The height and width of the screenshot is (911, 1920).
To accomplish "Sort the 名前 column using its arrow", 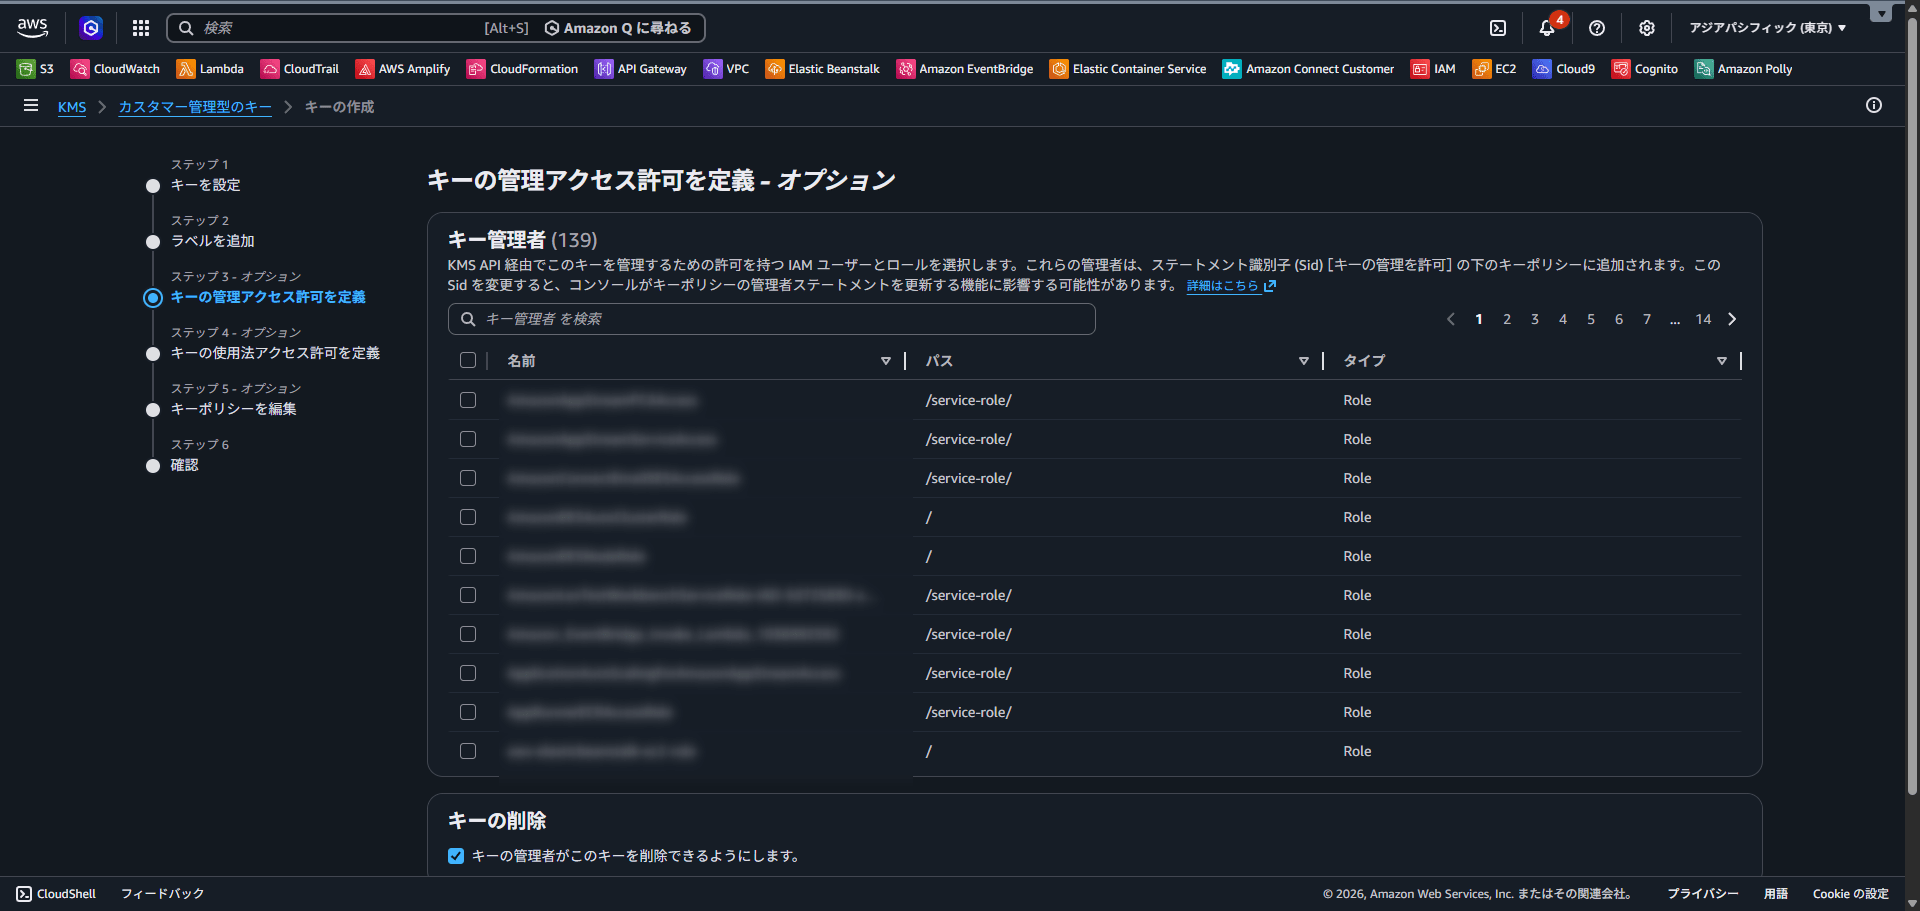I will [x=886, y=361].
